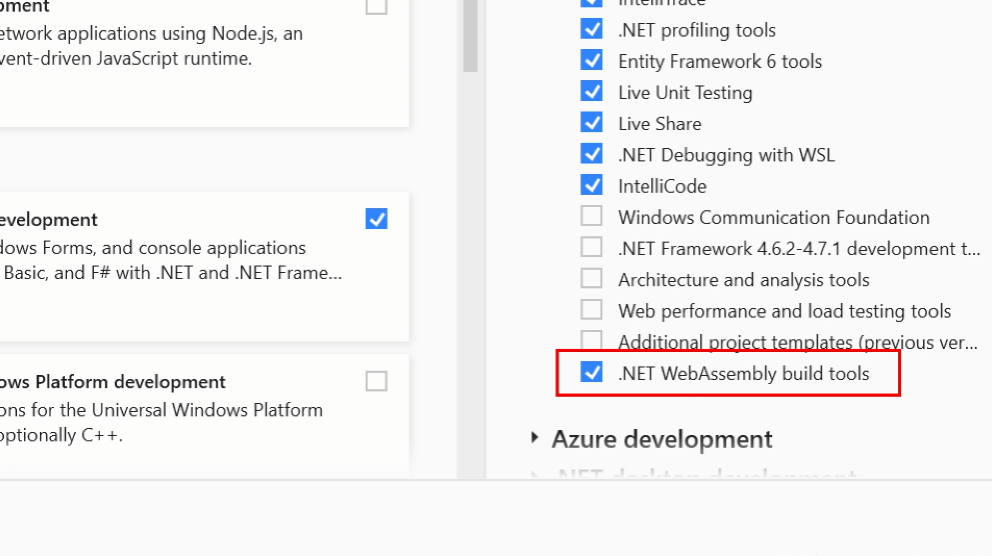Tick the Node.js workload checkbox
The height and width of the screenshot is (556, 992).
[x=376, y=6]
